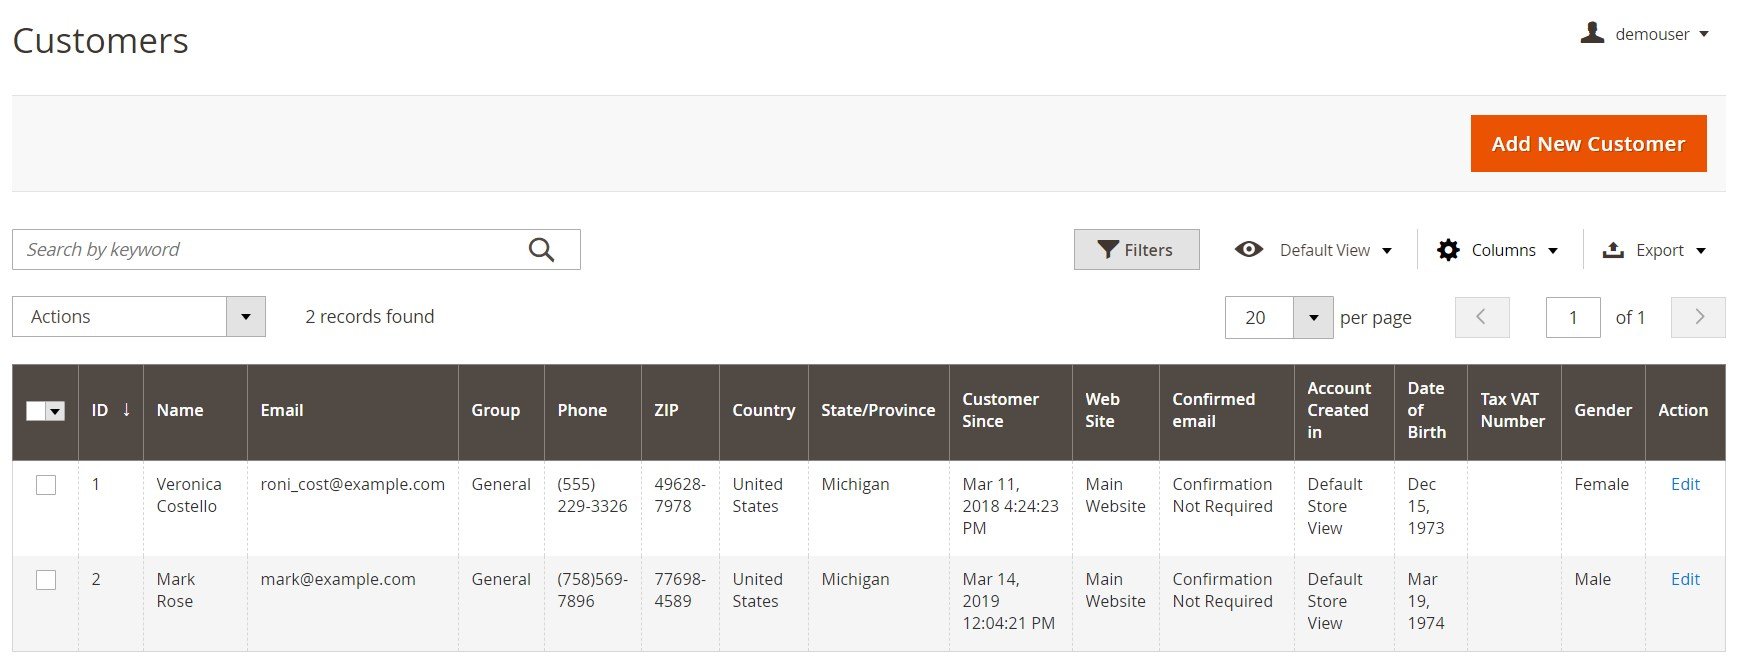Open the mass-select dropdown arrow in header
Screen dimensions: 1741x666
[x=56, y=411]
